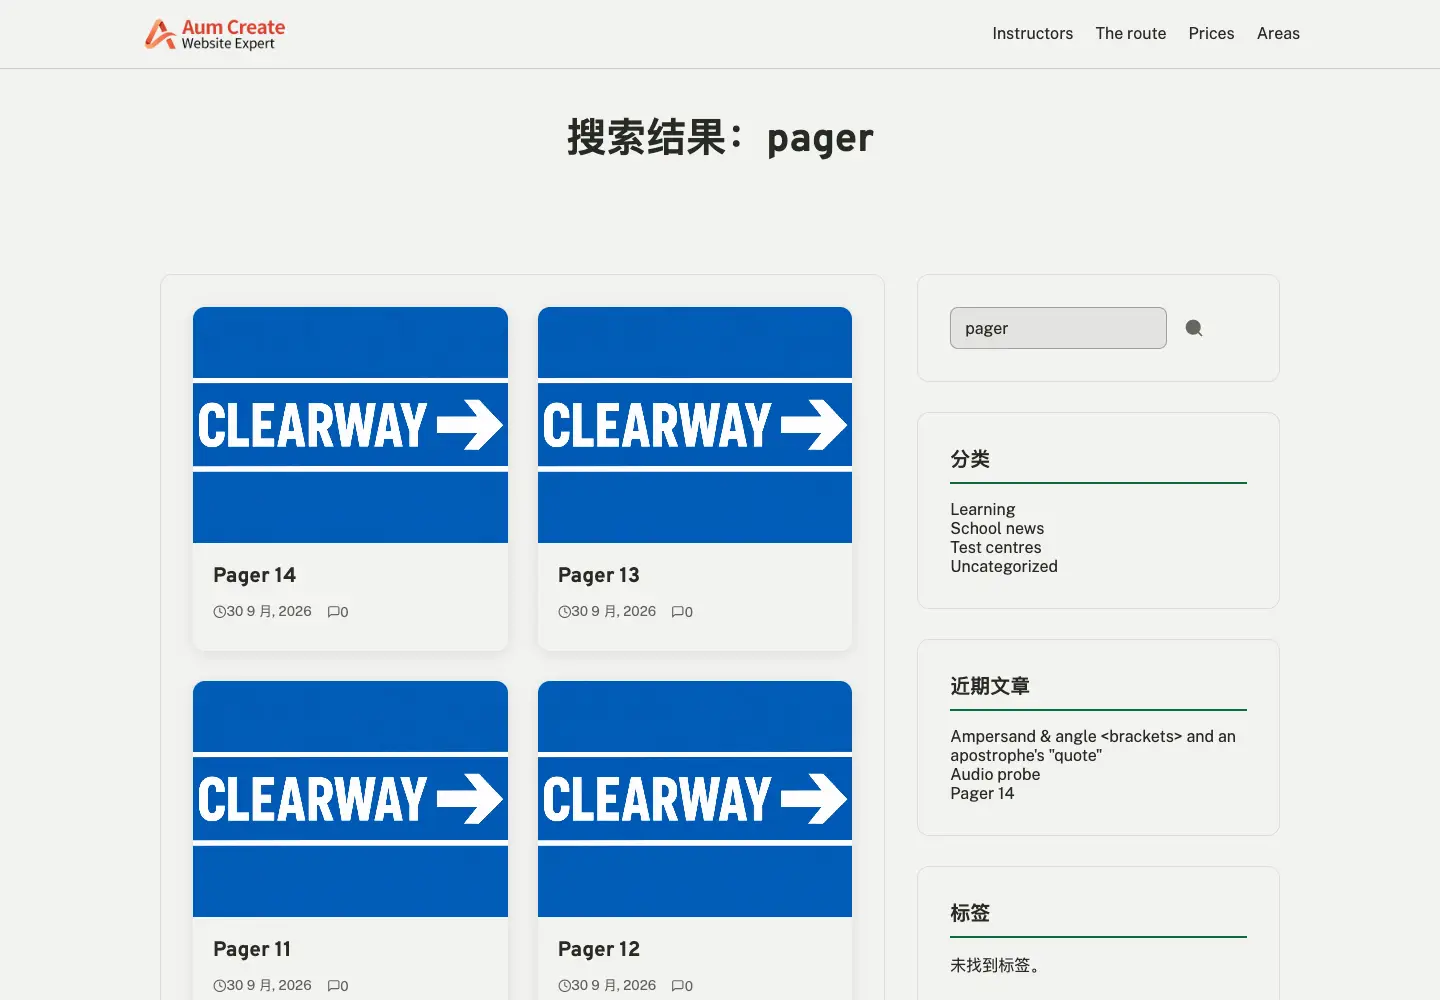This screenshot has width=1440, height=1000.
Task: Open the Pager 13 Clearway thumbnail
Action: click(x=695, y=425)
